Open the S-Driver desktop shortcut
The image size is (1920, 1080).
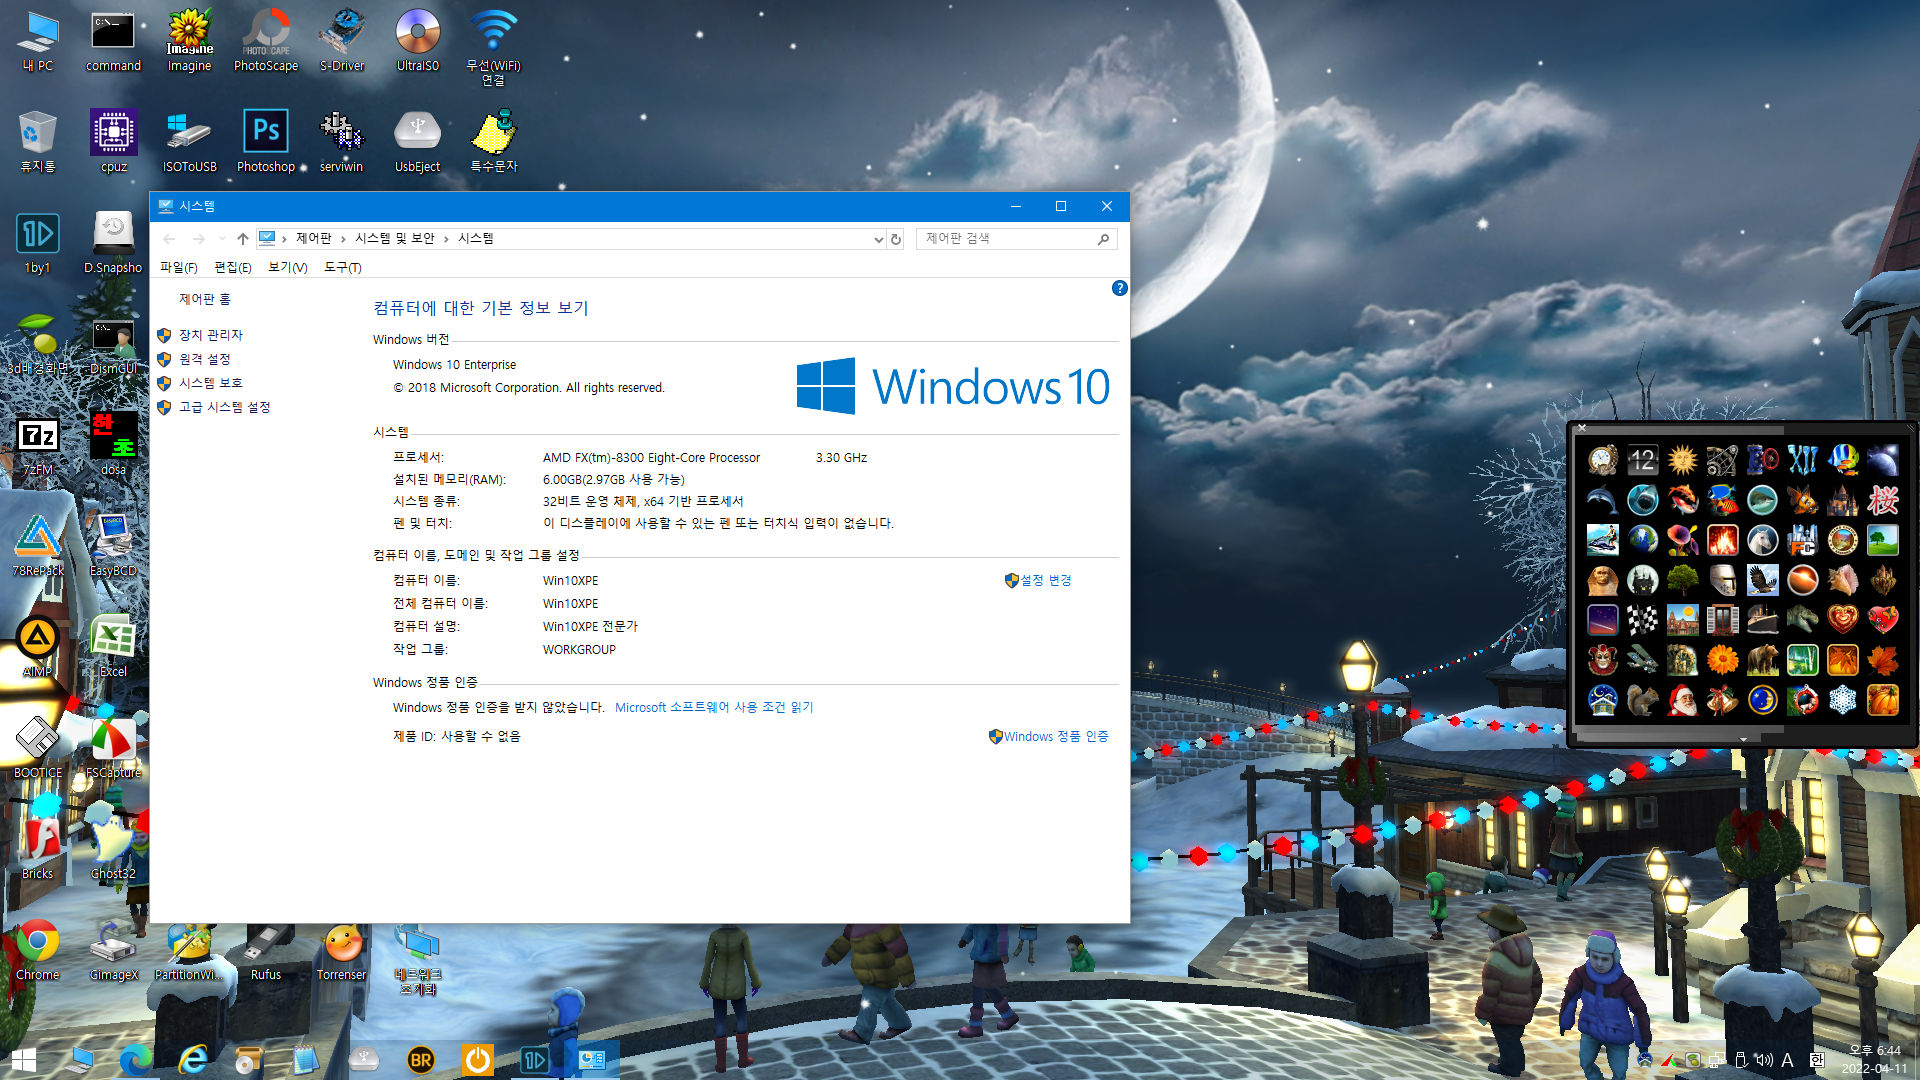tap(342, 40)
